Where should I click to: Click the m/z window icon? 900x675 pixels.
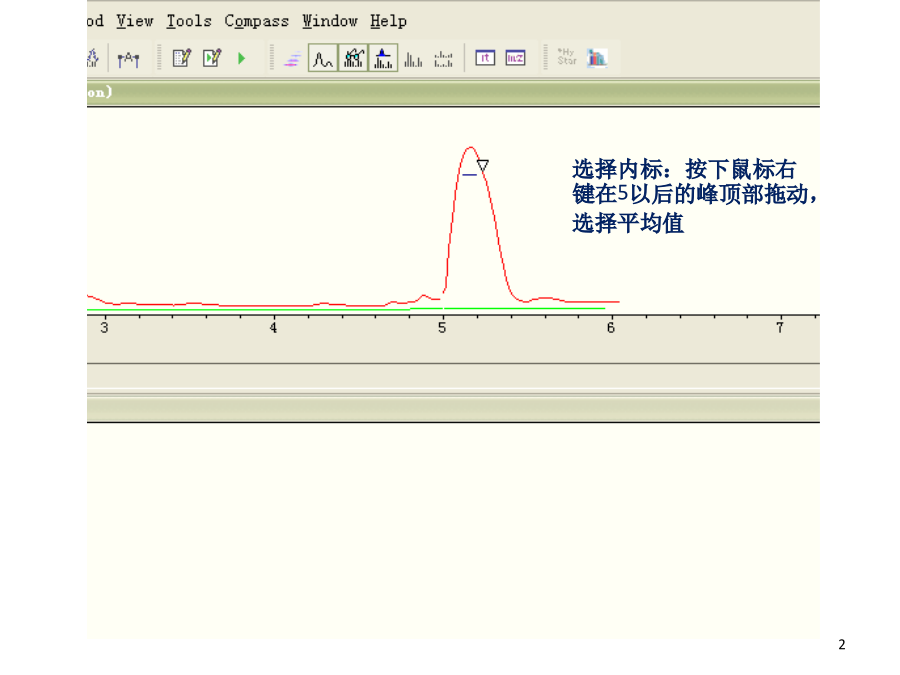click(515, 58)
